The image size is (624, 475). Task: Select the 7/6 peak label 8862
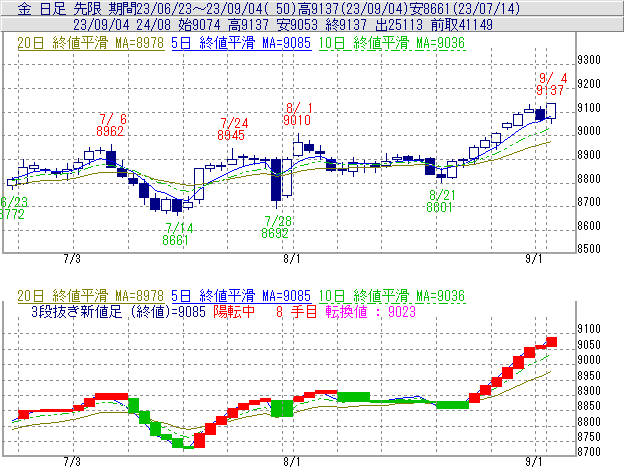[x=110, y=130]
